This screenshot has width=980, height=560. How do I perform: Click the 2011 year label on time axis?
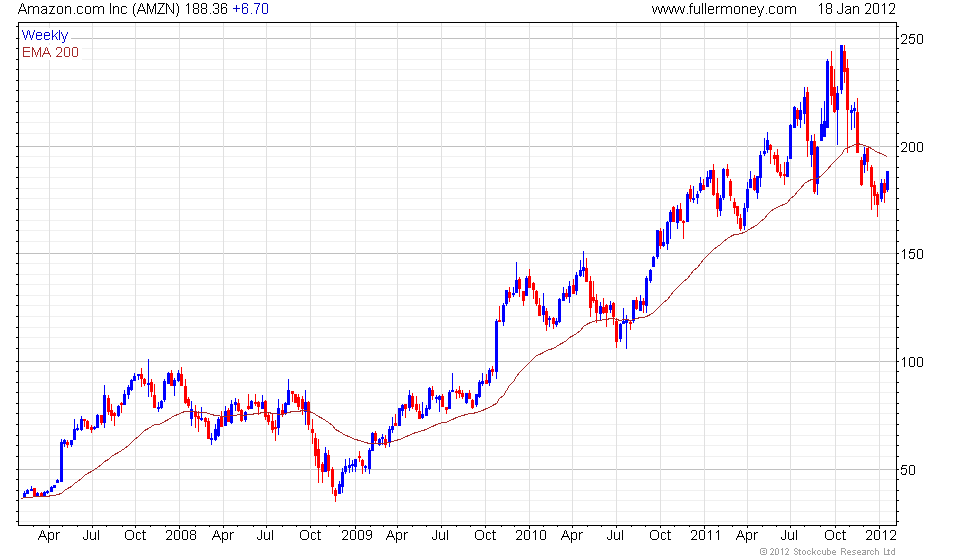[706, 536]
